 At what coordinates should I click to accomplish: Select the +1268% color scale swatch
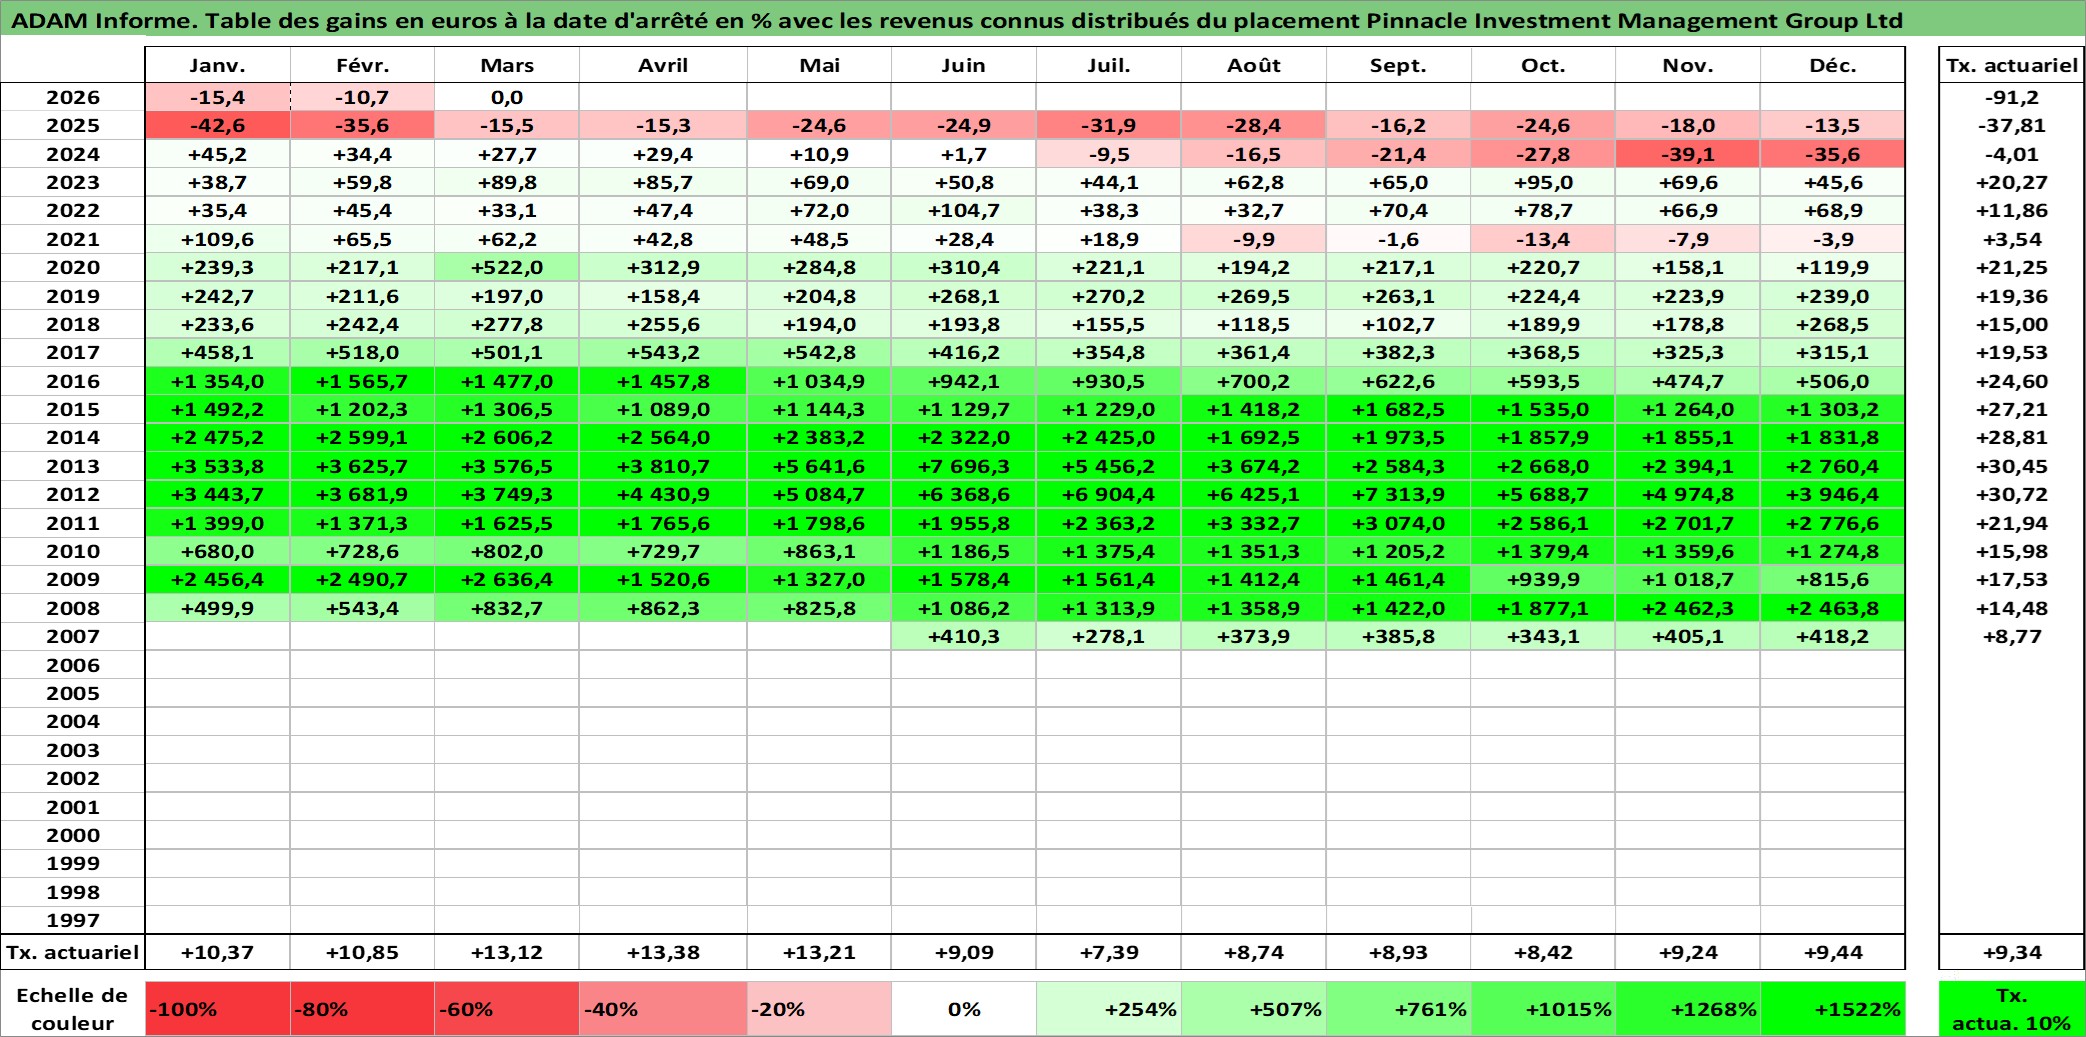[x=1688, y=1009]
